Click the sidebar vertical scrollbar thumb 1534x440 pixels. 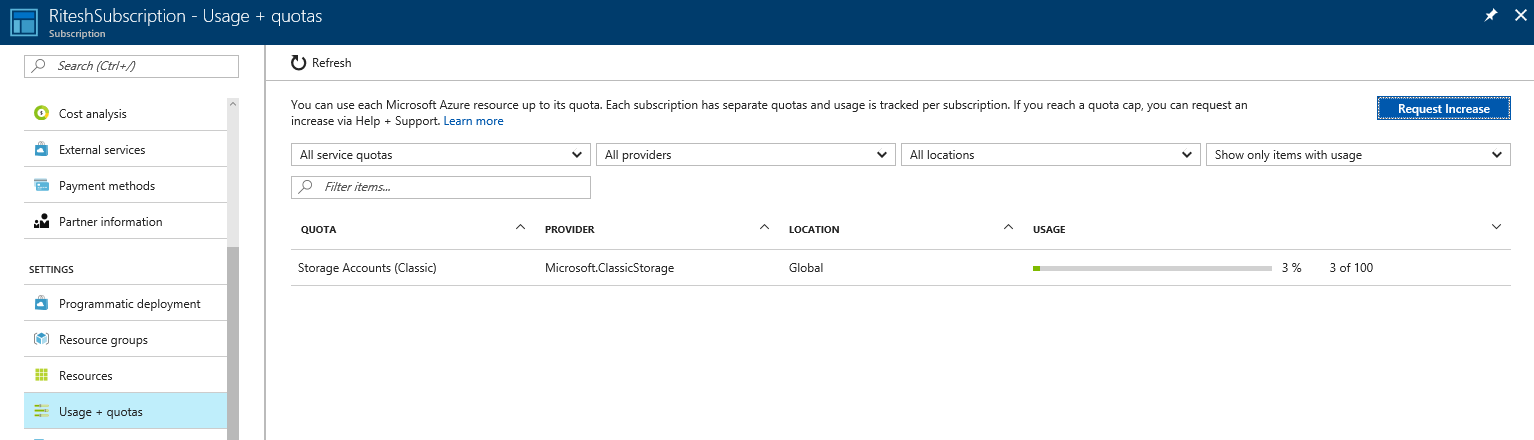click(x=232, y=342)
